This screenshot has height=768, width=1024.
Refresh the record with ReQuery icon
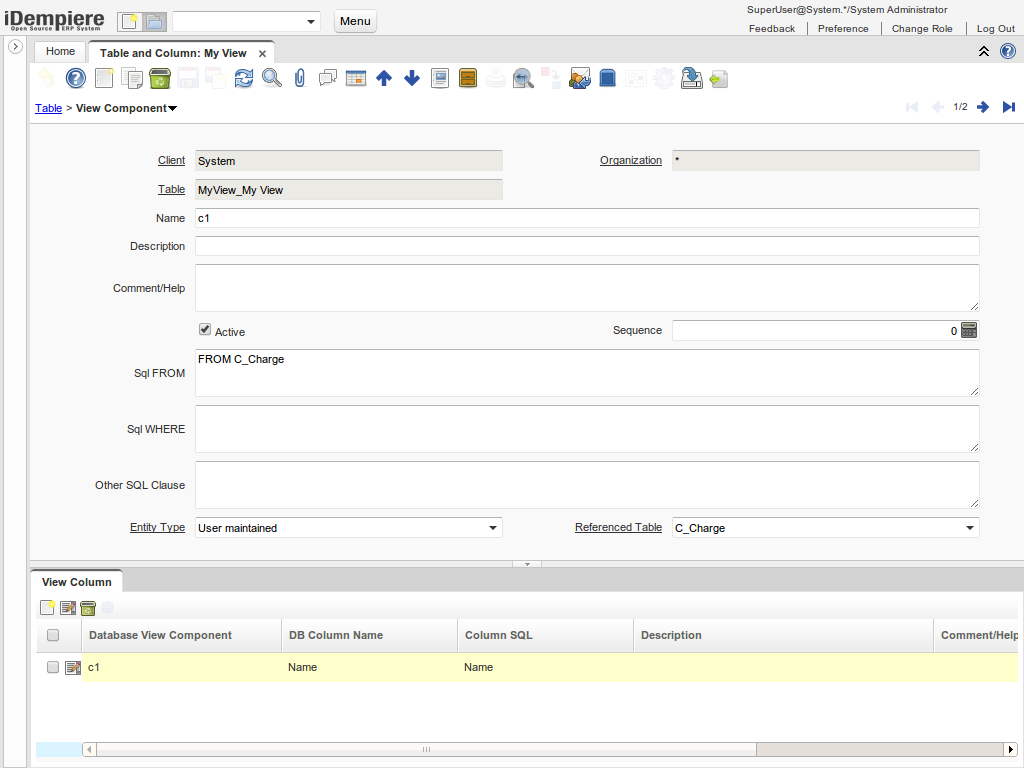[244, 78]
